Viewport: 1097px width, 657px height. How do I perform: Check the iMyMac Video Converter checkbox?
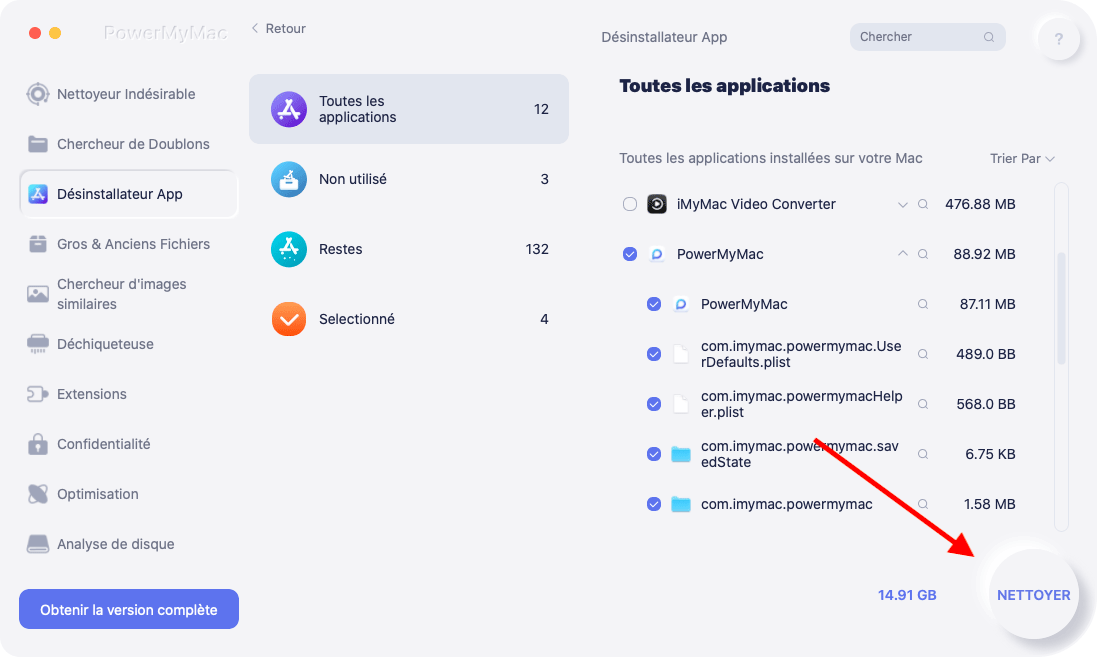click(x=630, y=204)
